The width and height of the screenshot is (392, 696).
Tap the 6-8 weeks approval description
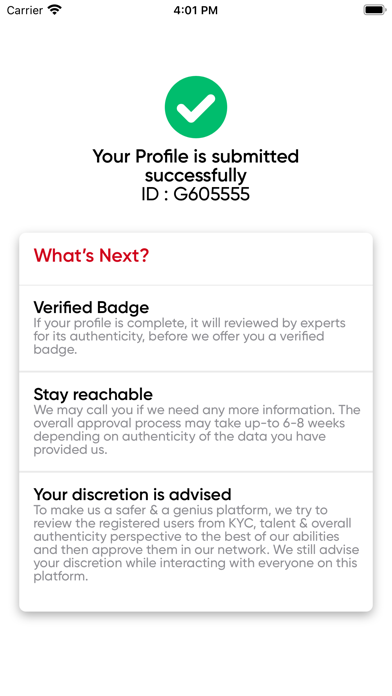point(197,429)
